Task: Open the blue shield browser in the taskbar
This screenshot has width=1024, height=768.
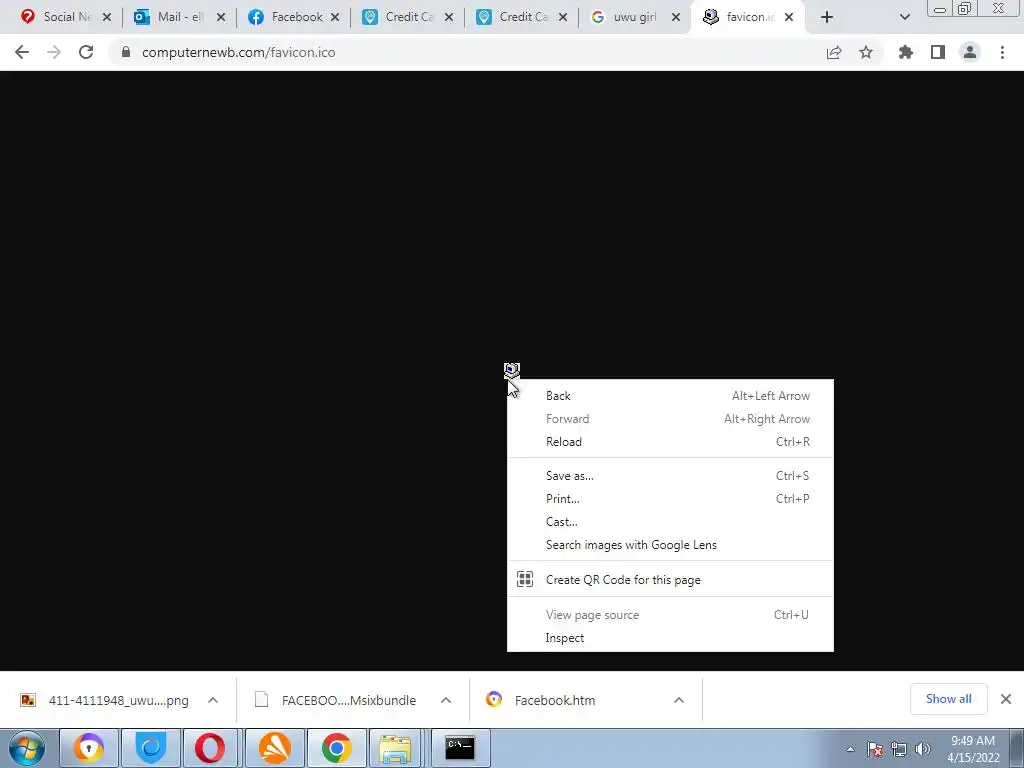Action: point(151,748)
